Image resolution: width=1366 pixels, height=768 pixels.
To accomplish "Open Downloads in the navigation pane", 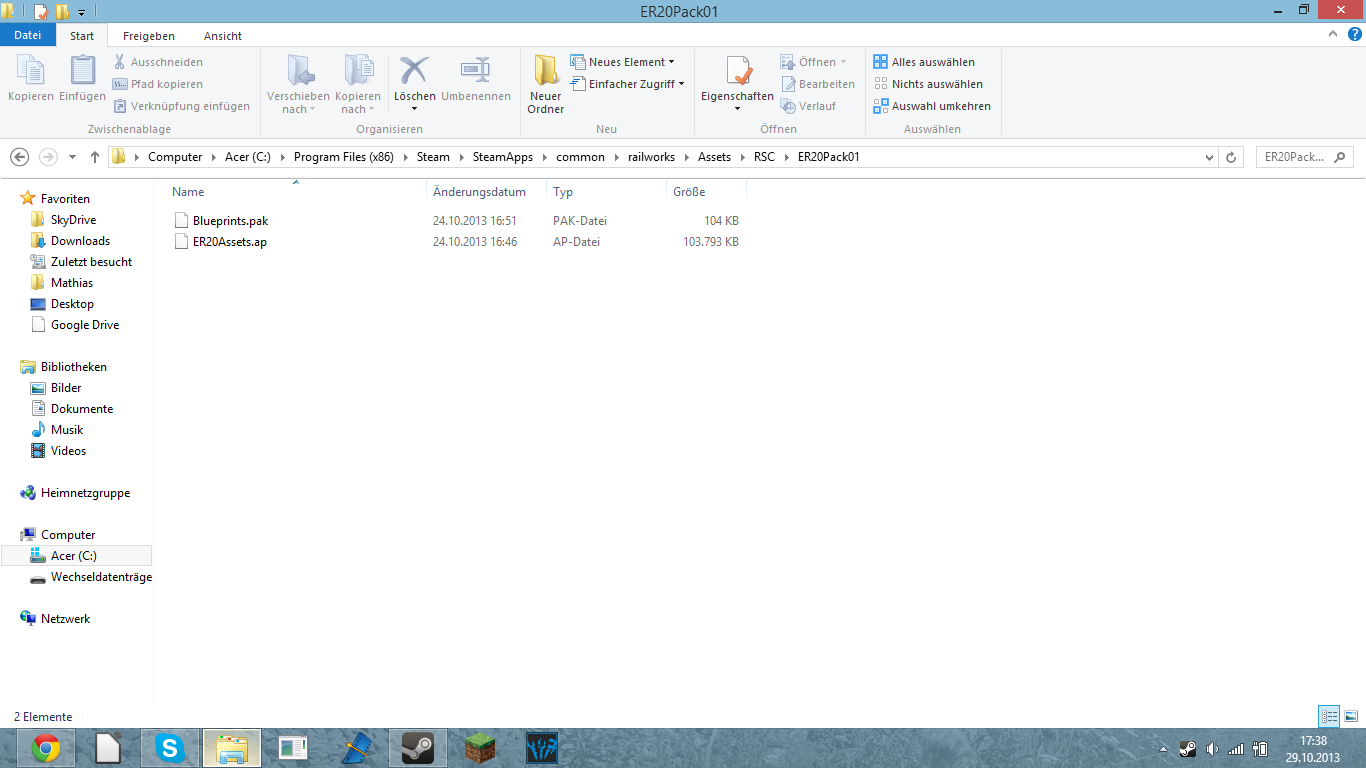I will 80,241.
